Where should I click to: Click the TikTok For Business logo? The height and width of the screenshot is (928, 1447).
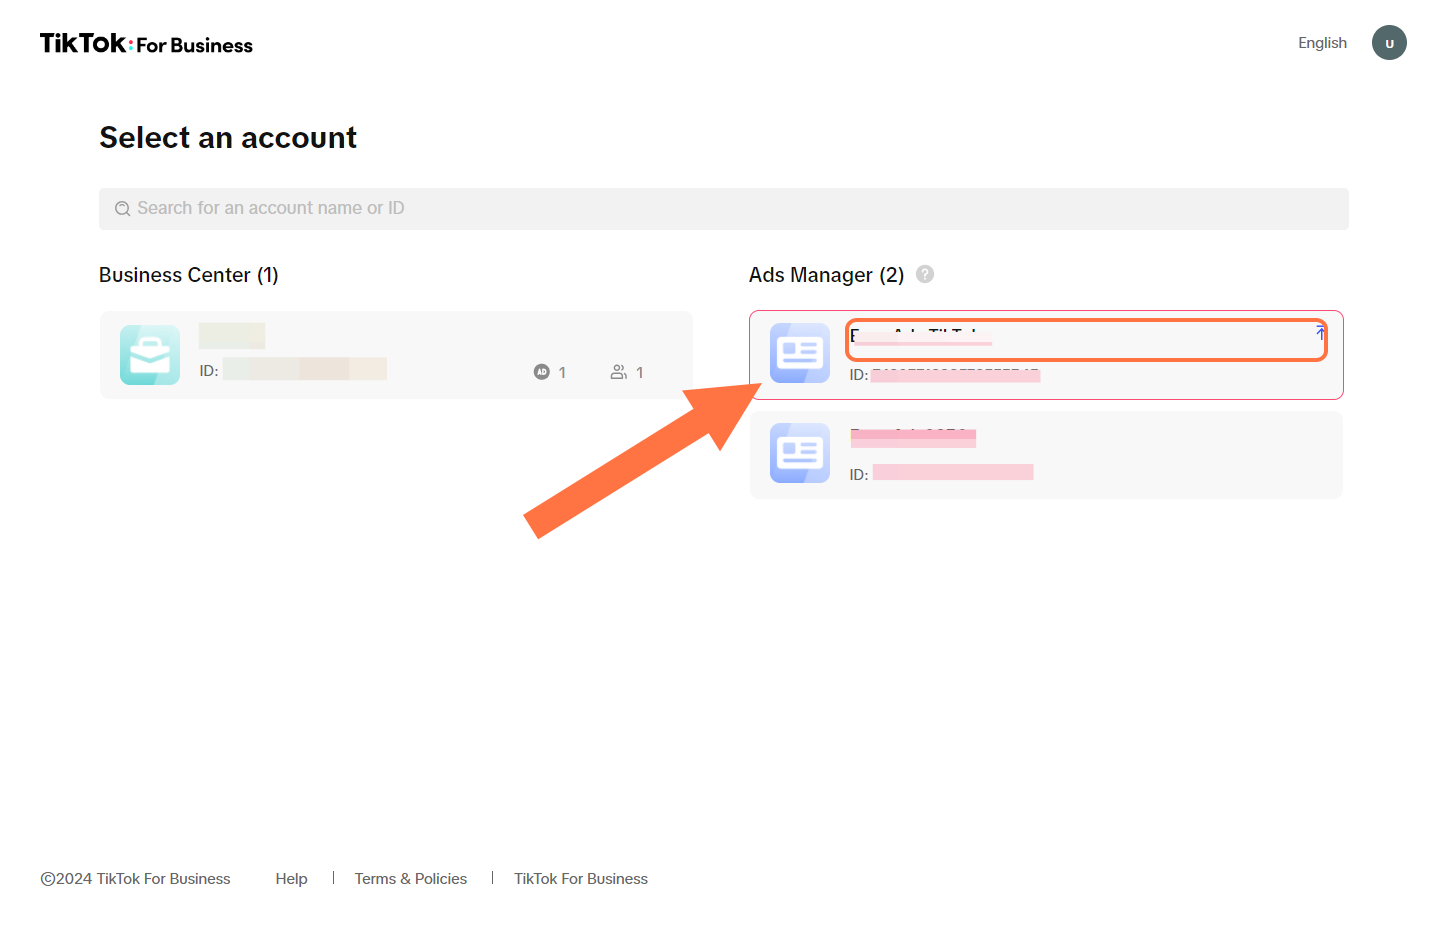pyautogui.click(x=146, y=44)
